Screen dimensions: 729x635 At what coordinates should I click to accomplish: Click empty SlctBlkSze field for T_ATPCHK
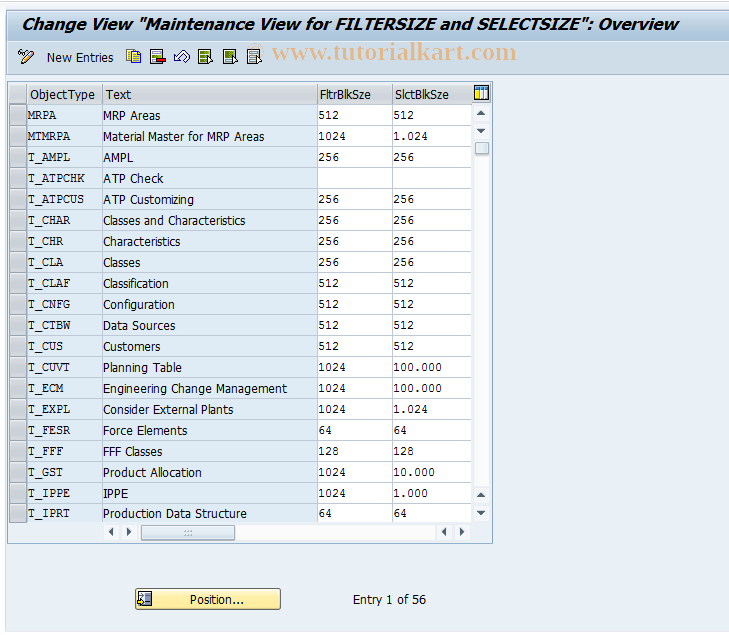pos(431,178)
